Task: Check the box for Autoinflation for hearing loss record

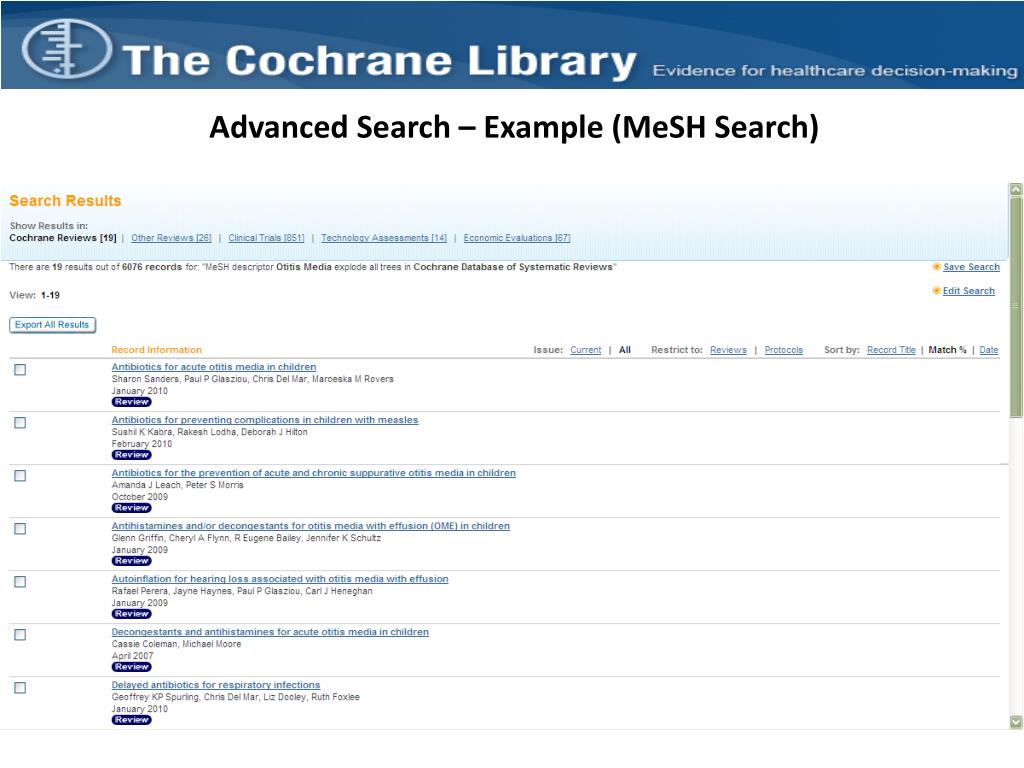Action: point(20,581)
